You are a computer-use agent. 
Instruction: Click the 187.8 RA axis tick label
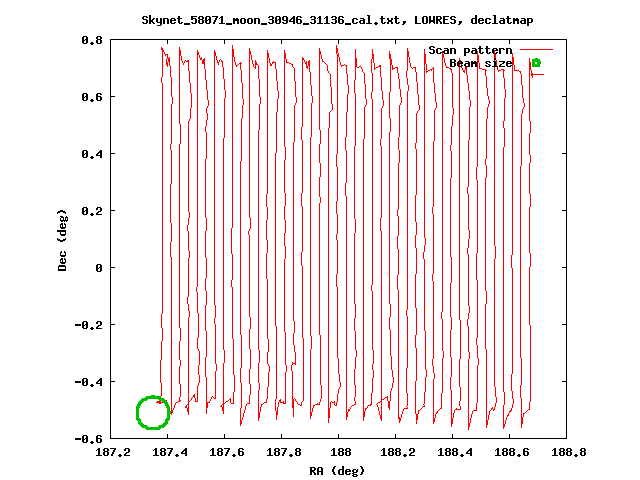click(284, 452)
